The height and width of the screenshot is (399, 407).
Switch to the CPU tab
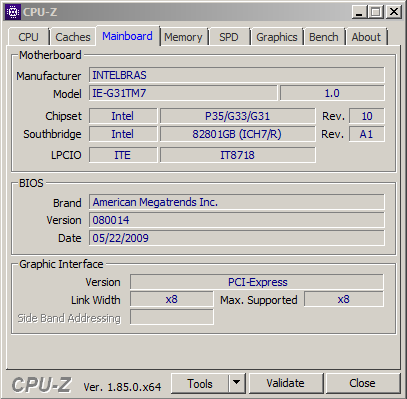point(29,37)
